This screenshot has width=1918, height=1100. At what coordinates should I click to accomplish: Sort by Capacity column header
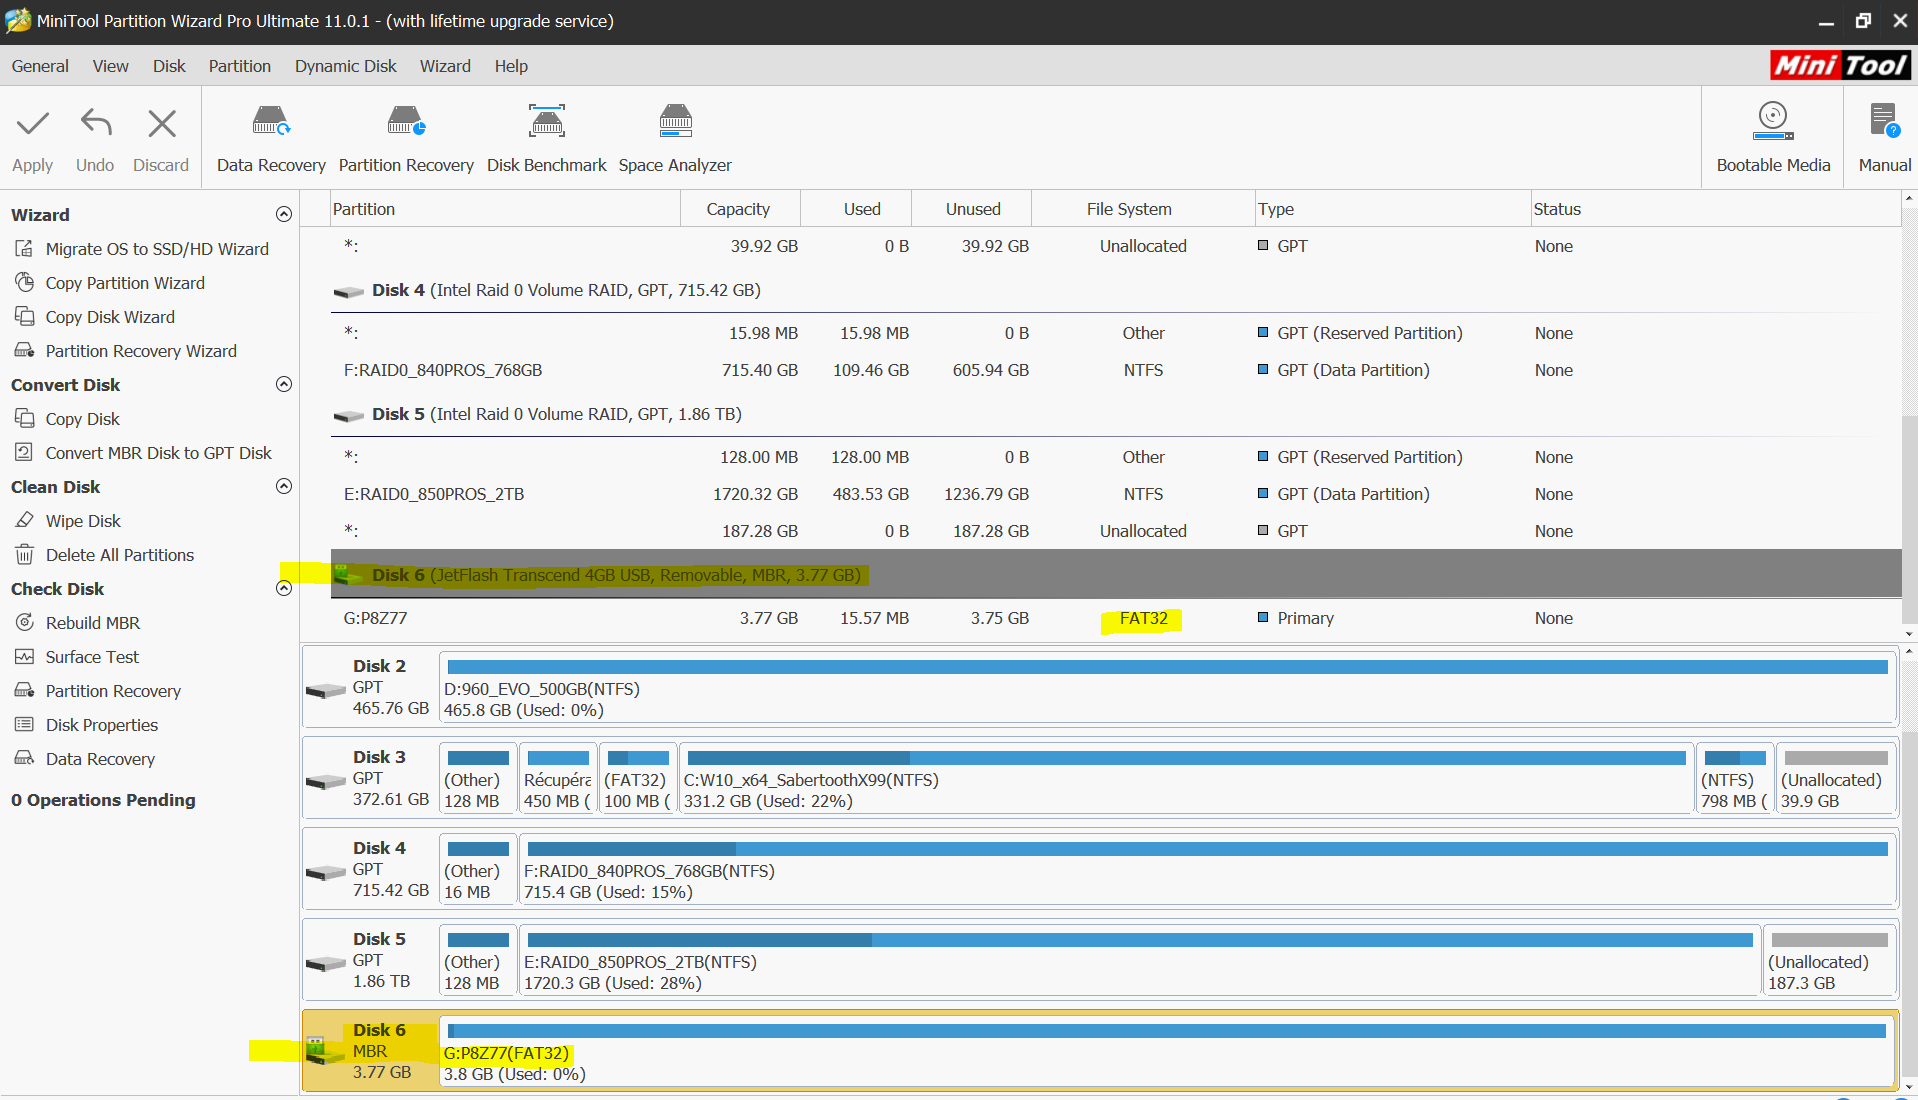pyautogui.click(x=739, y=209)
